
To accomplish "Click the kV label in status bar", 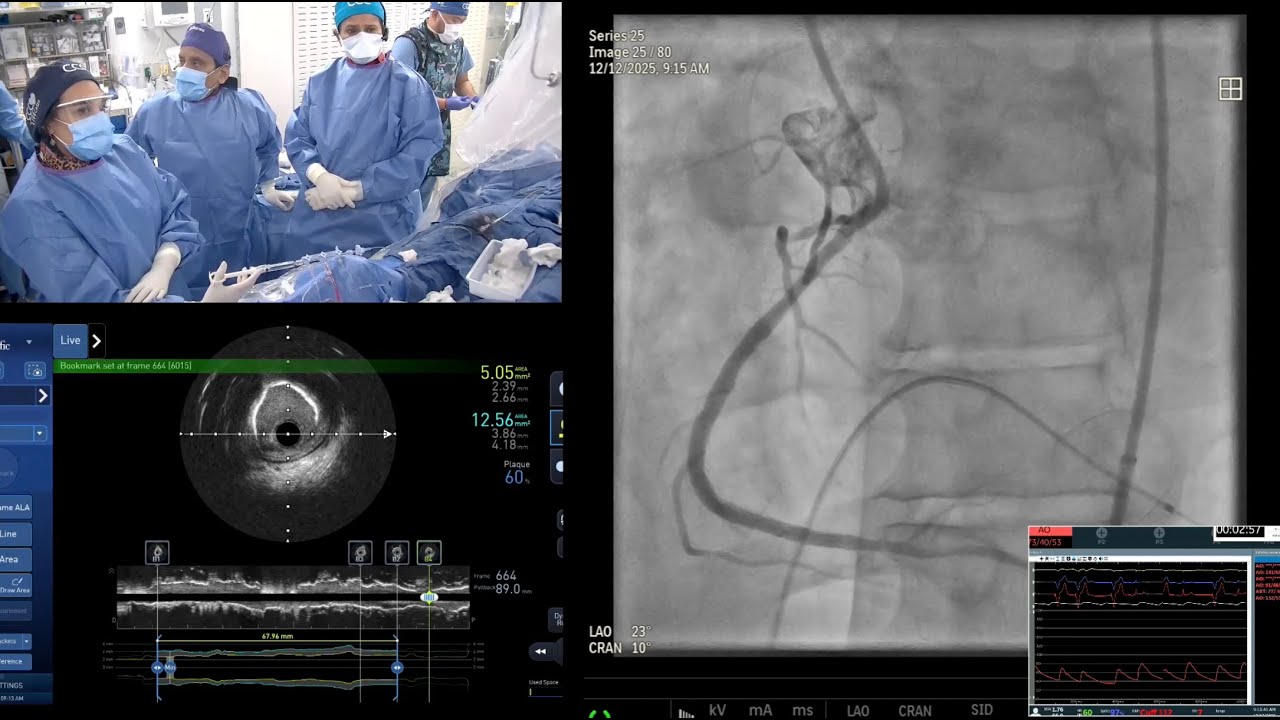I will click(x=717, y=710).
